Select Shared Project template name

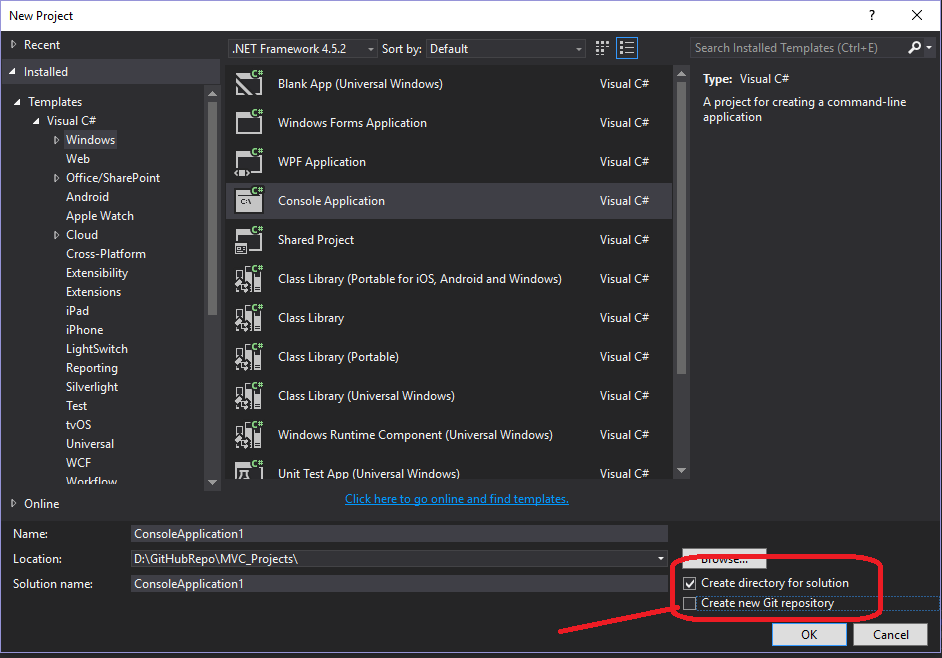[x=315, y=240]
